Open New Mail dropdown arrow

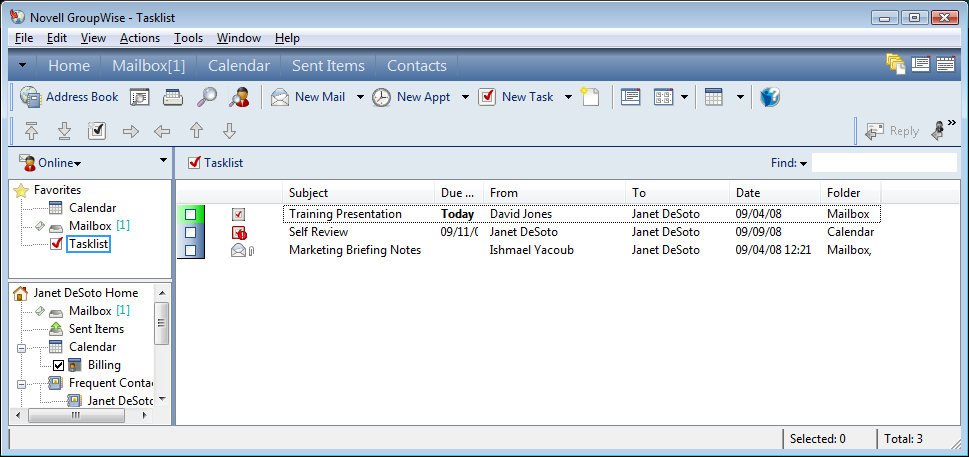tap(360, 98)
